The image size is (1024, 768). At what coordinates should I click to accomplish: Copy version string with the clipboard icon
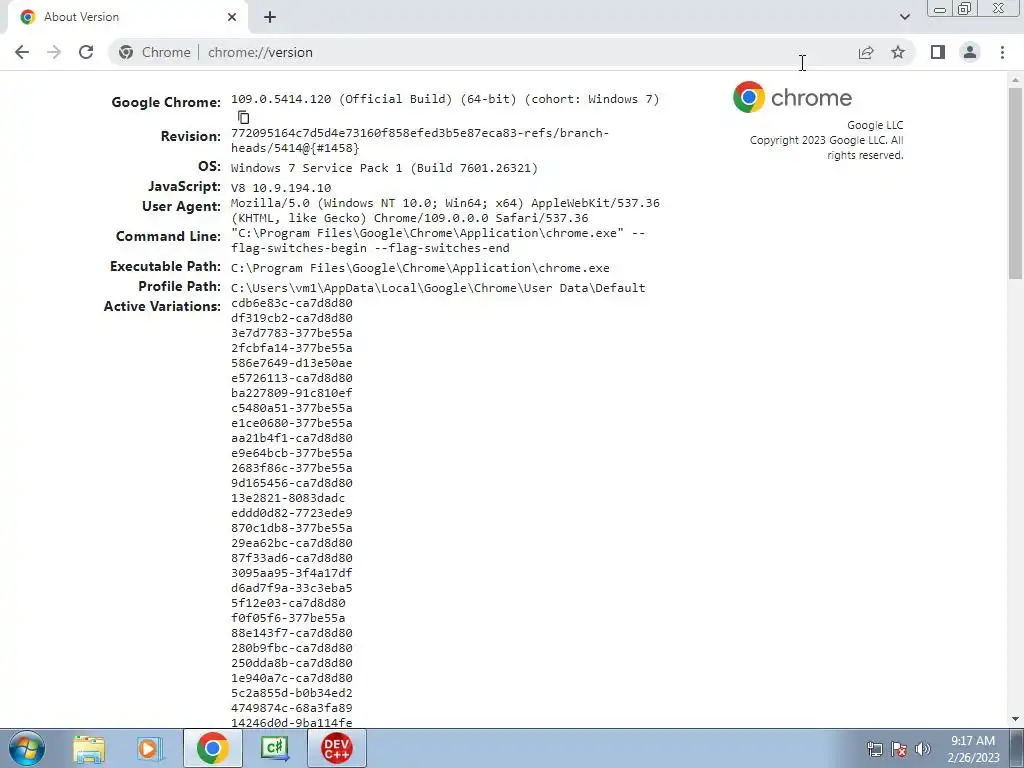tap(243, 117)
